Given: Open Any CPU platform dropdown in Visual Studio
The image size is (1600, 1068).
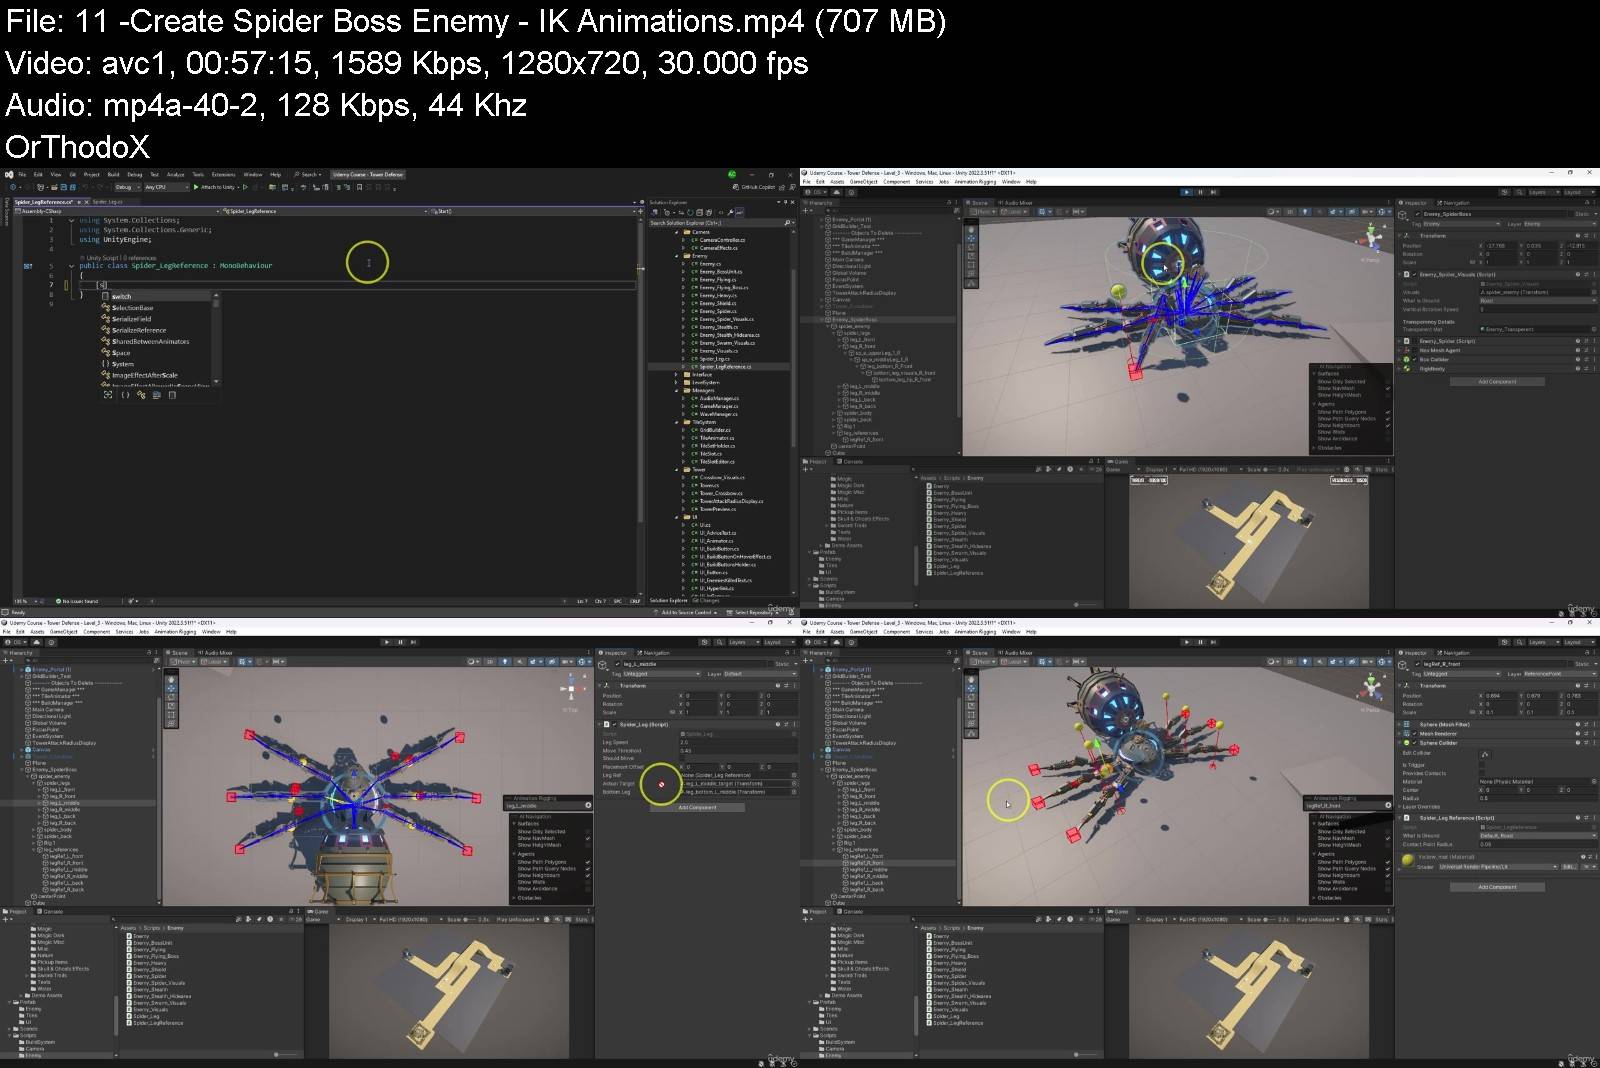Looking at the screenshot, I should click(x=166, y=187).
